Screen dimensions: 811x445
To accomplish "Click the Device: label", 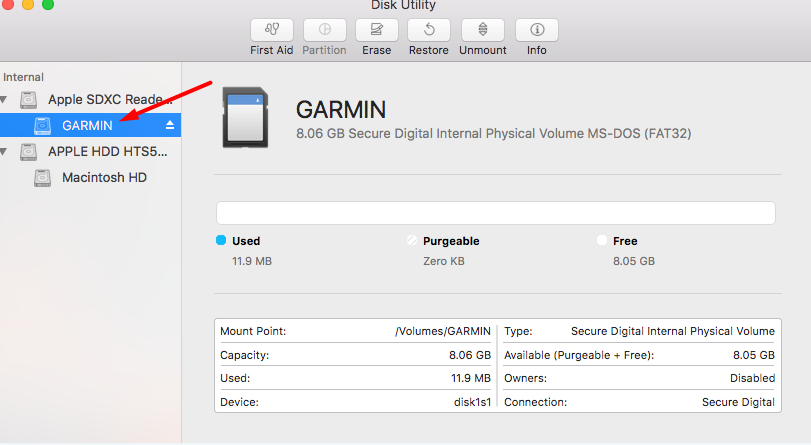I will click(239, 402).
